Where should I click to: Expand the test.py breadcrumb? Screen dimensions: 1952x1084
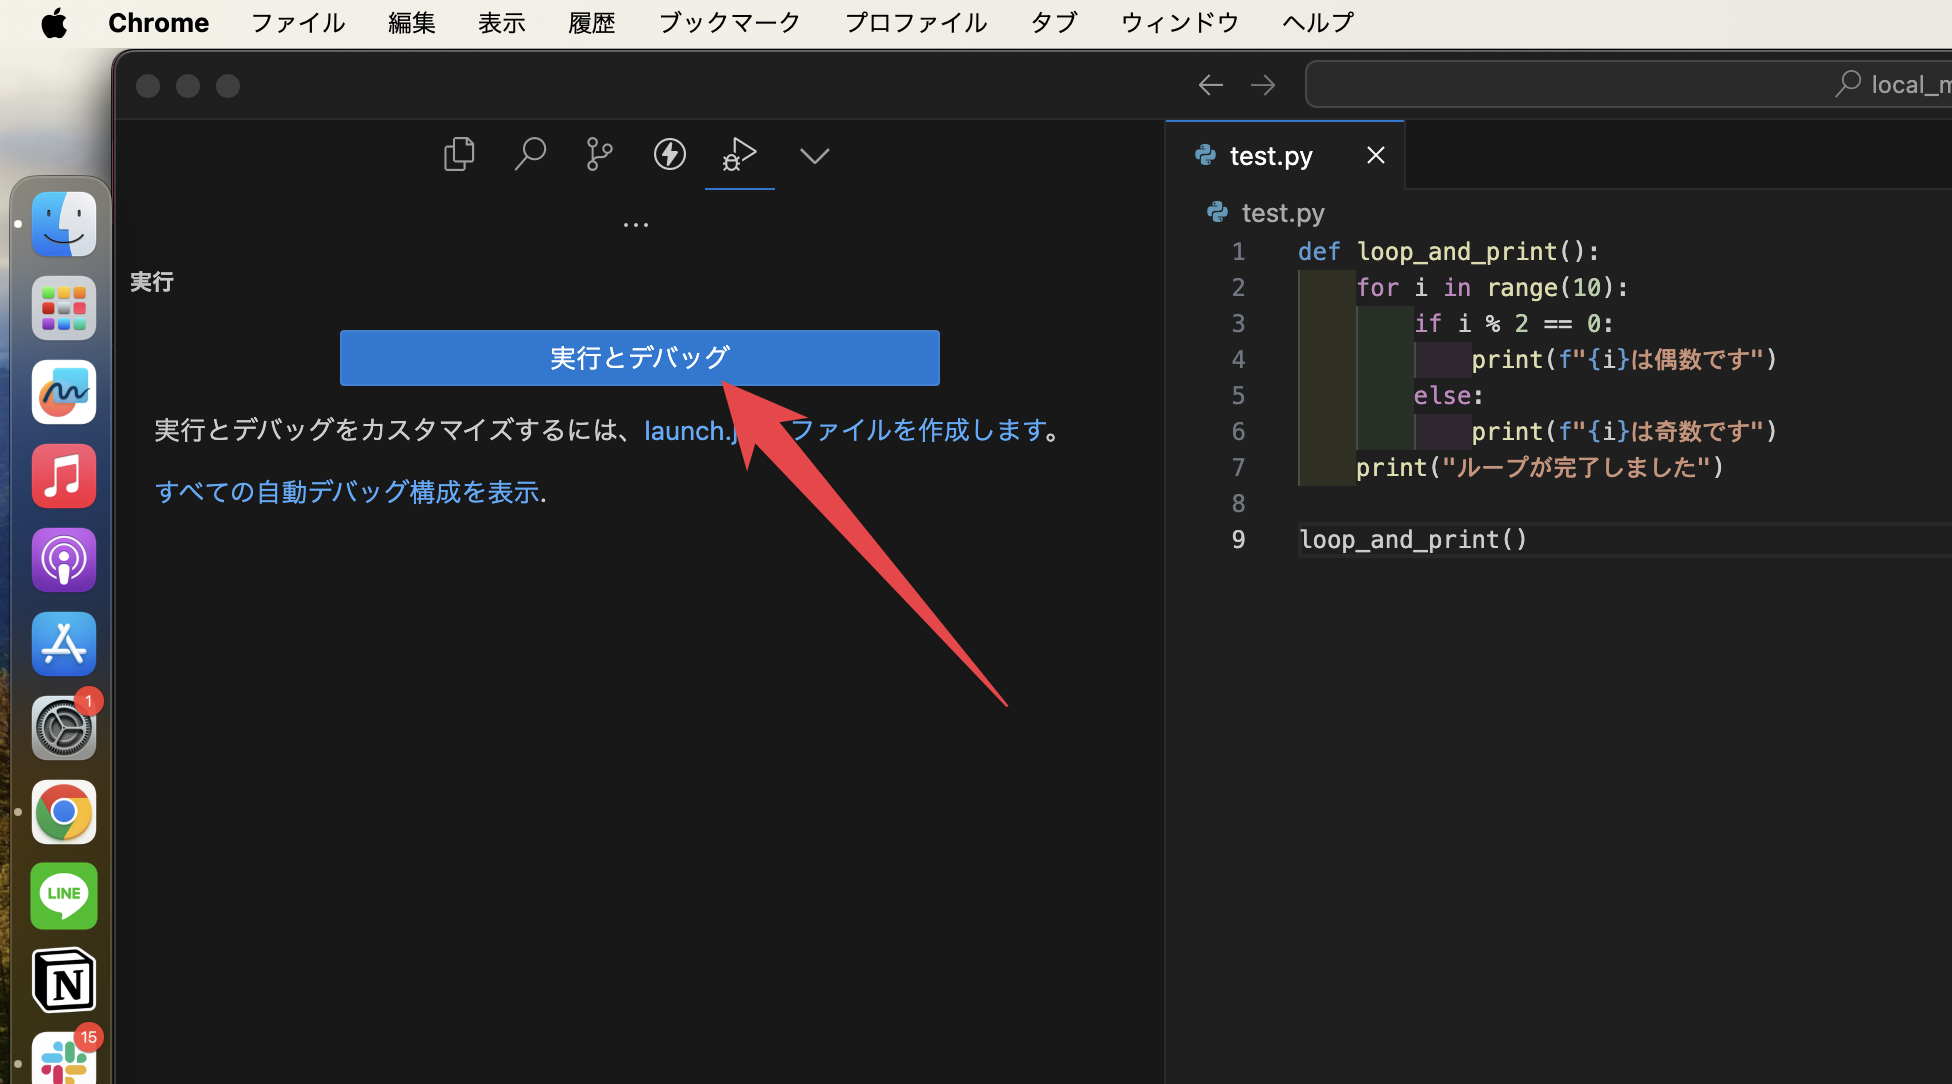(x=1283, y=212)
